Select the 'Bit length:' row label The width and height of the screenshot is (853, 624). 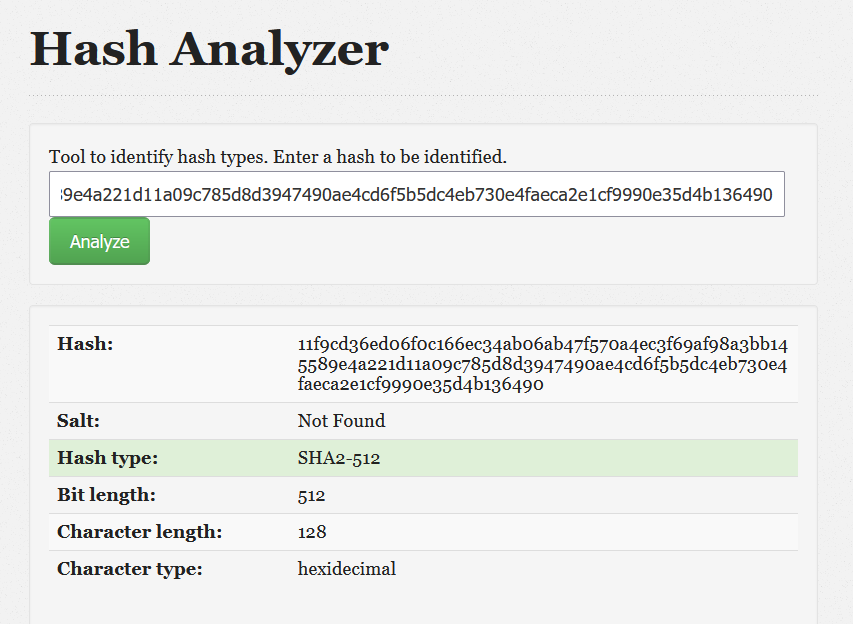pos(106,495)
